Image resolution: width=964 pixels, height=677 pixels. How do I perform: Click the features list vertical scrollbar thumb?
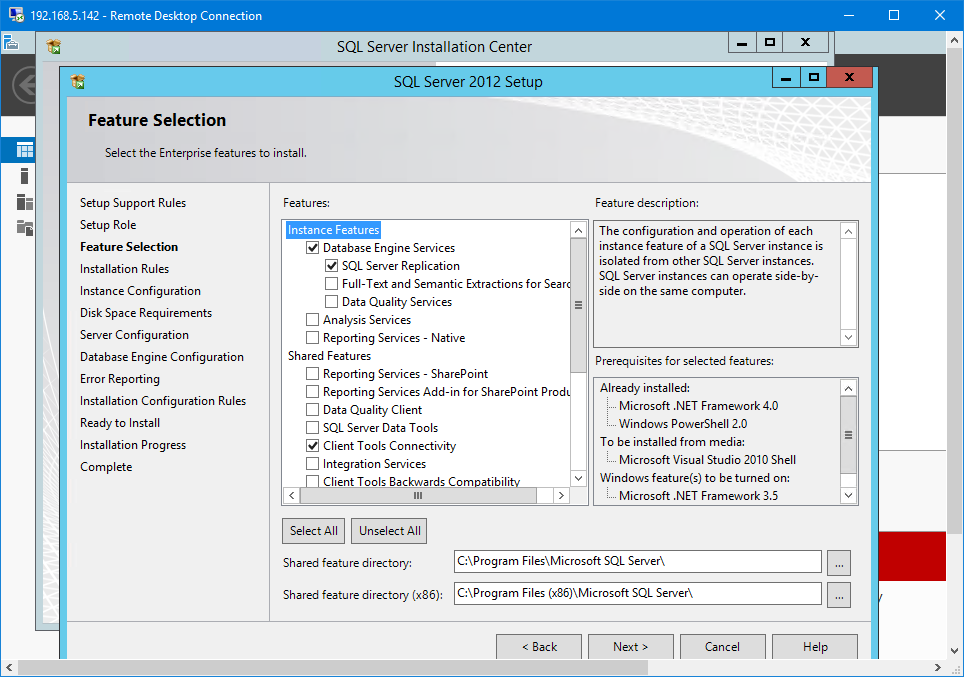pos(579,305)
